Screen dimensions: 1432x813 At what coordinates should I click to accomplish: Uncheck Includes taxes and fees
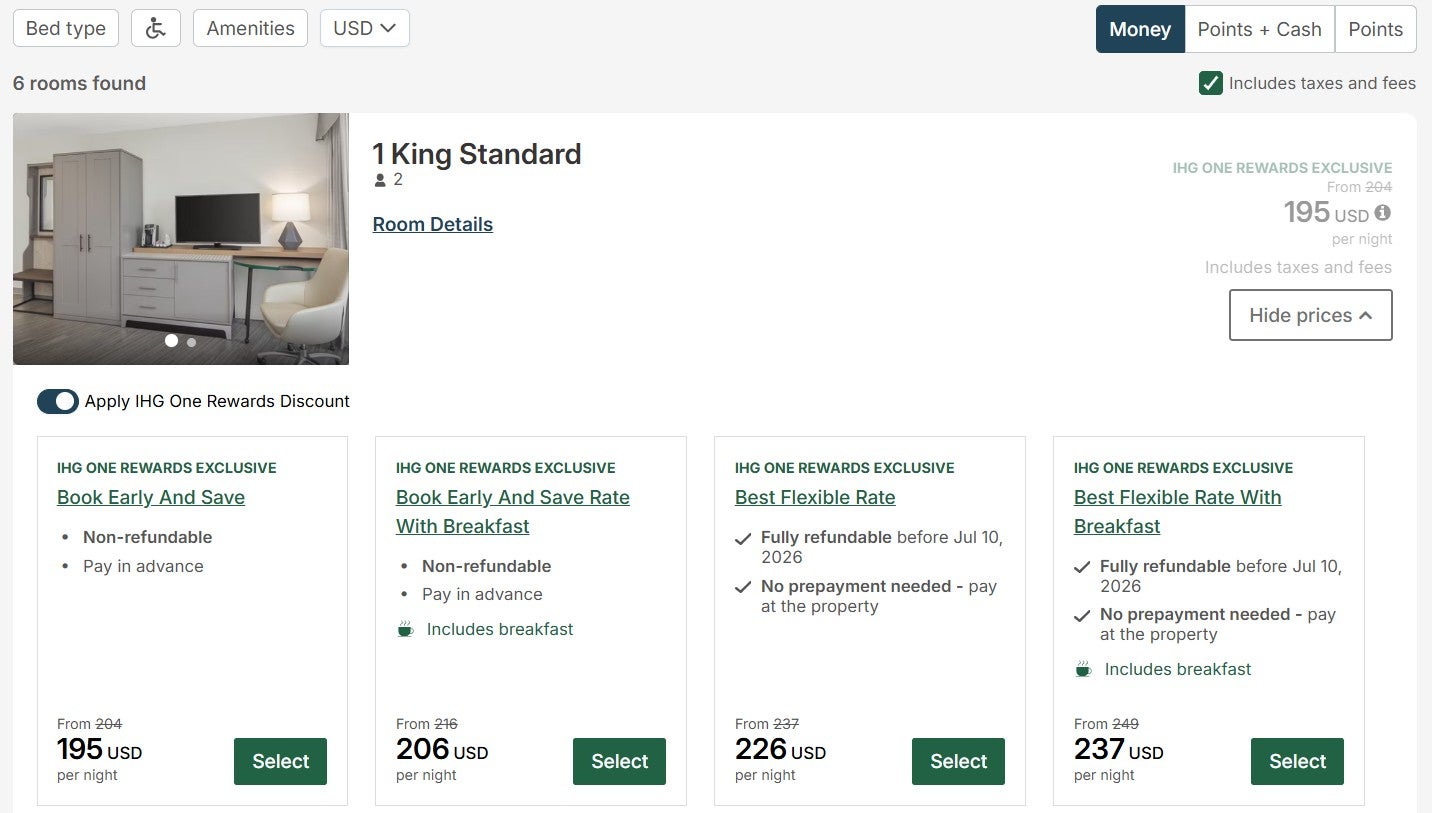[1211, 83]
